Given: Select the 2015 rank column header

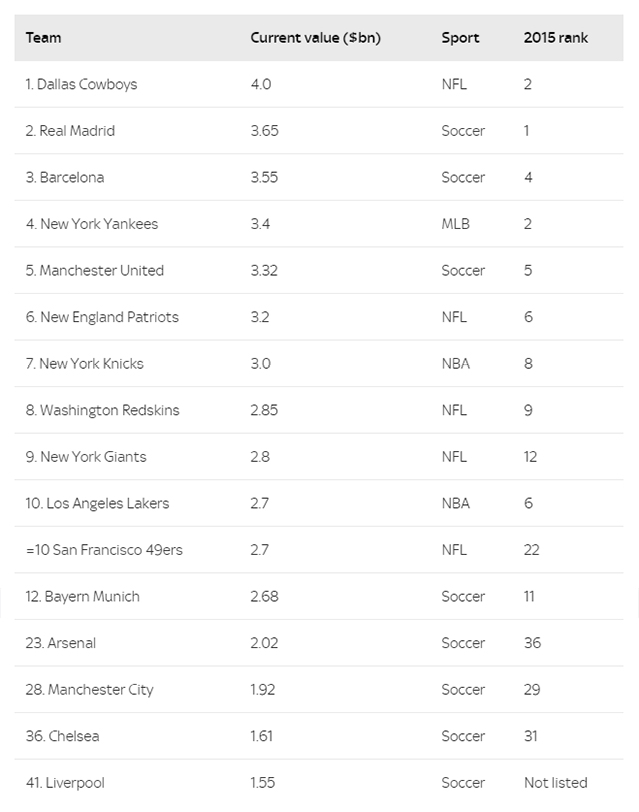Looking at the screenshot, I should click(x=556, y=38).
